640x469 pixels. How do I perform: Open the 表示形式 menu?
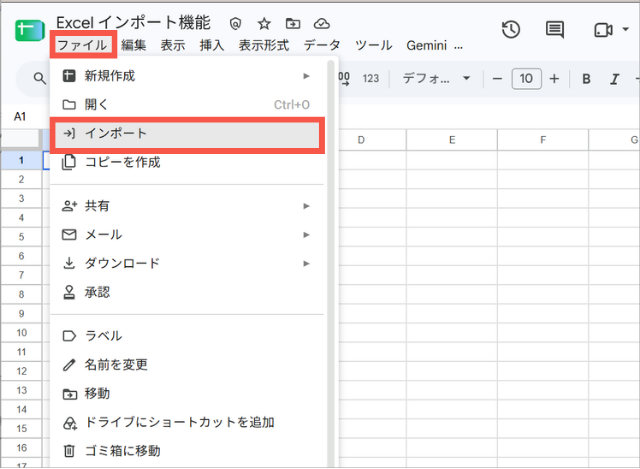pyautogui.click(x=264, y=45)
